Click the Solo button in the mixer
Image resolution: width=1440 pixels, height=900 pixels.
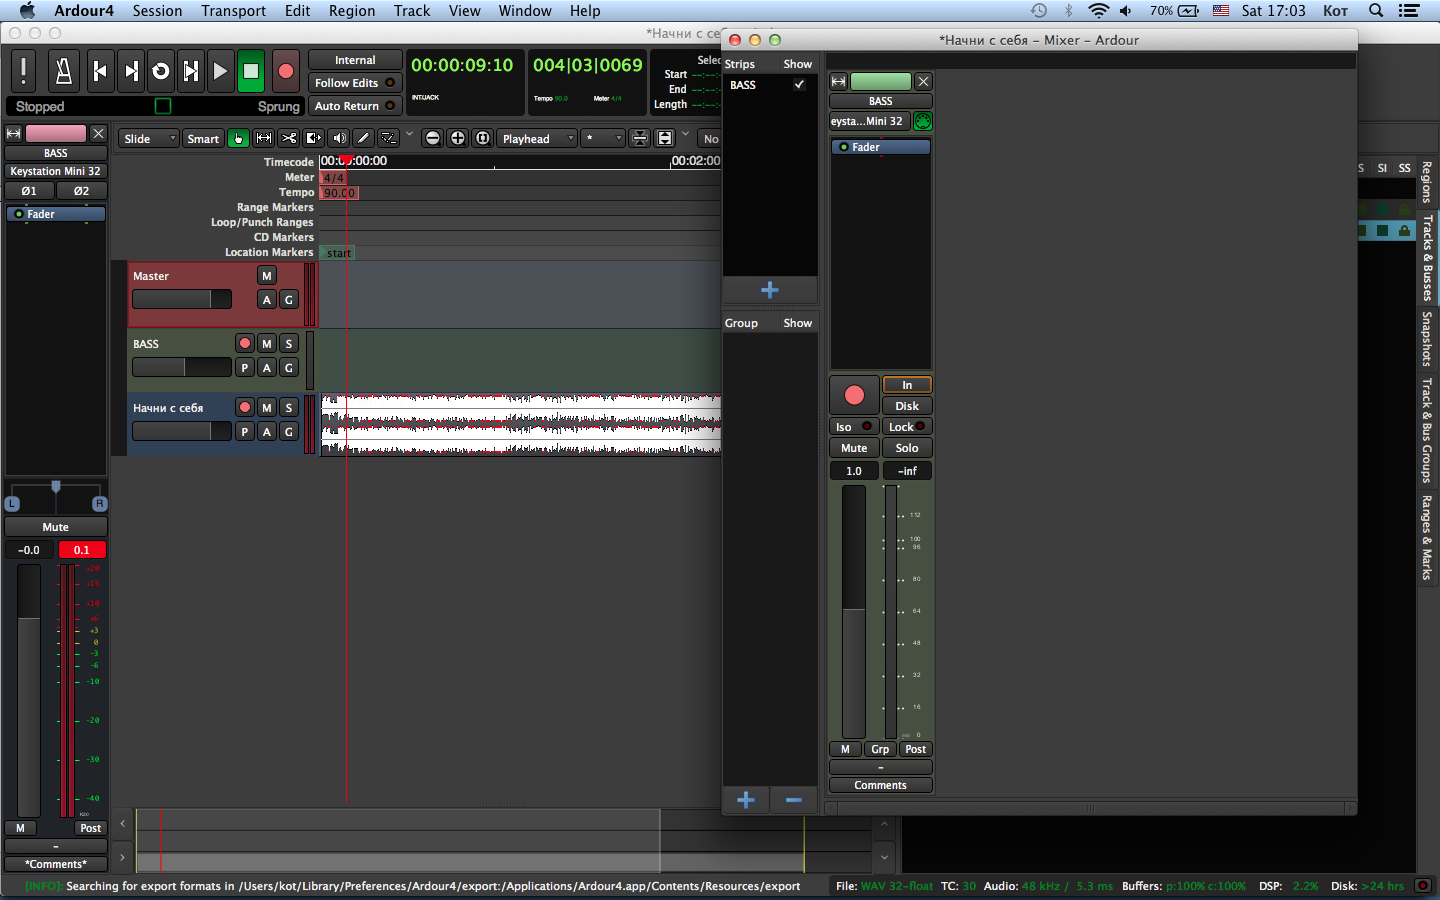coord(906,448)
